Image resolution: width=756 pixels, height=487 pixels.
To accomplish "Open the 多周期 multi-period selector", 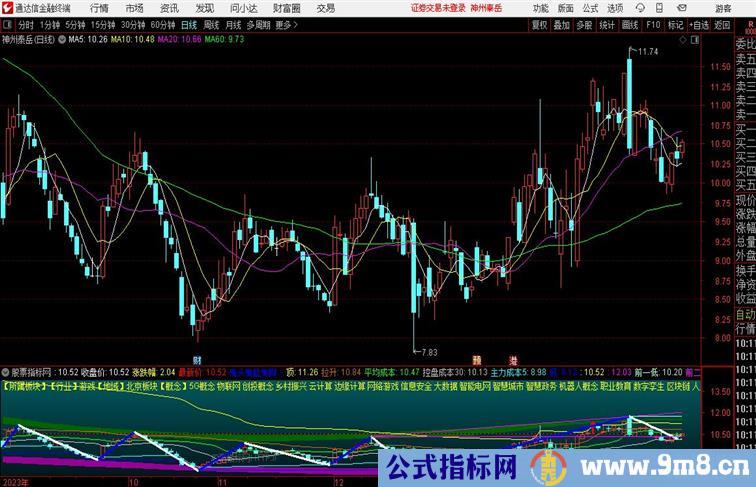I will [258, 25].
